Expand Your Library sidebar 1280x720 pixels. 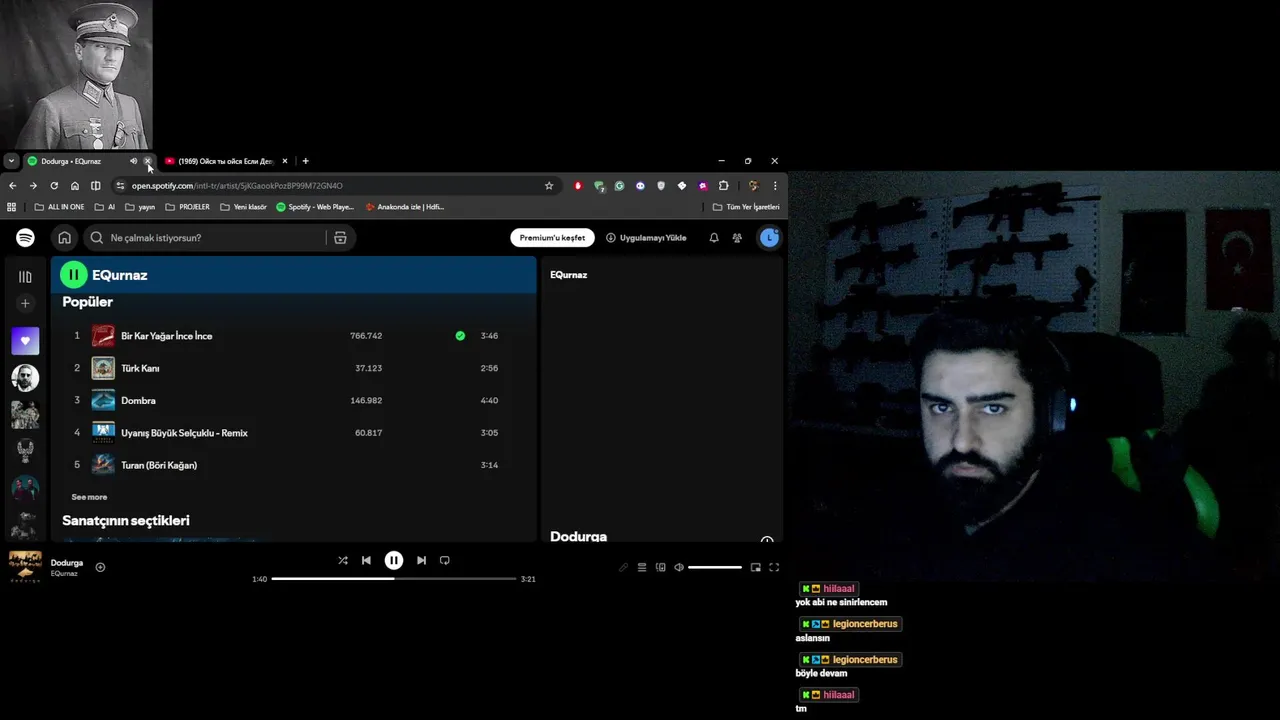coord(25,276)
